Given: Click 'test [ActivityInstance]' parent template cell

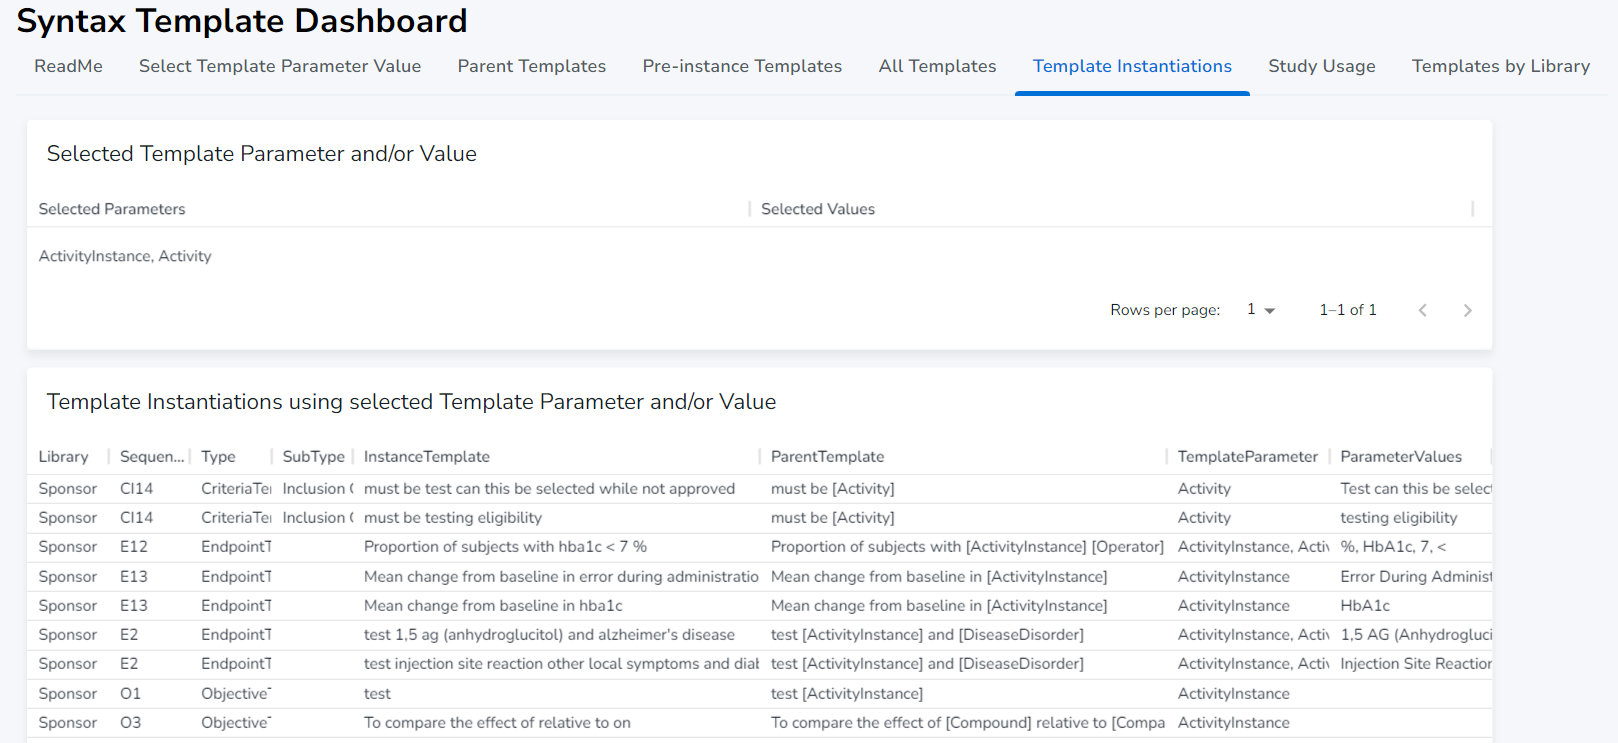Looking at the screenshot, I should coord(847,694).
